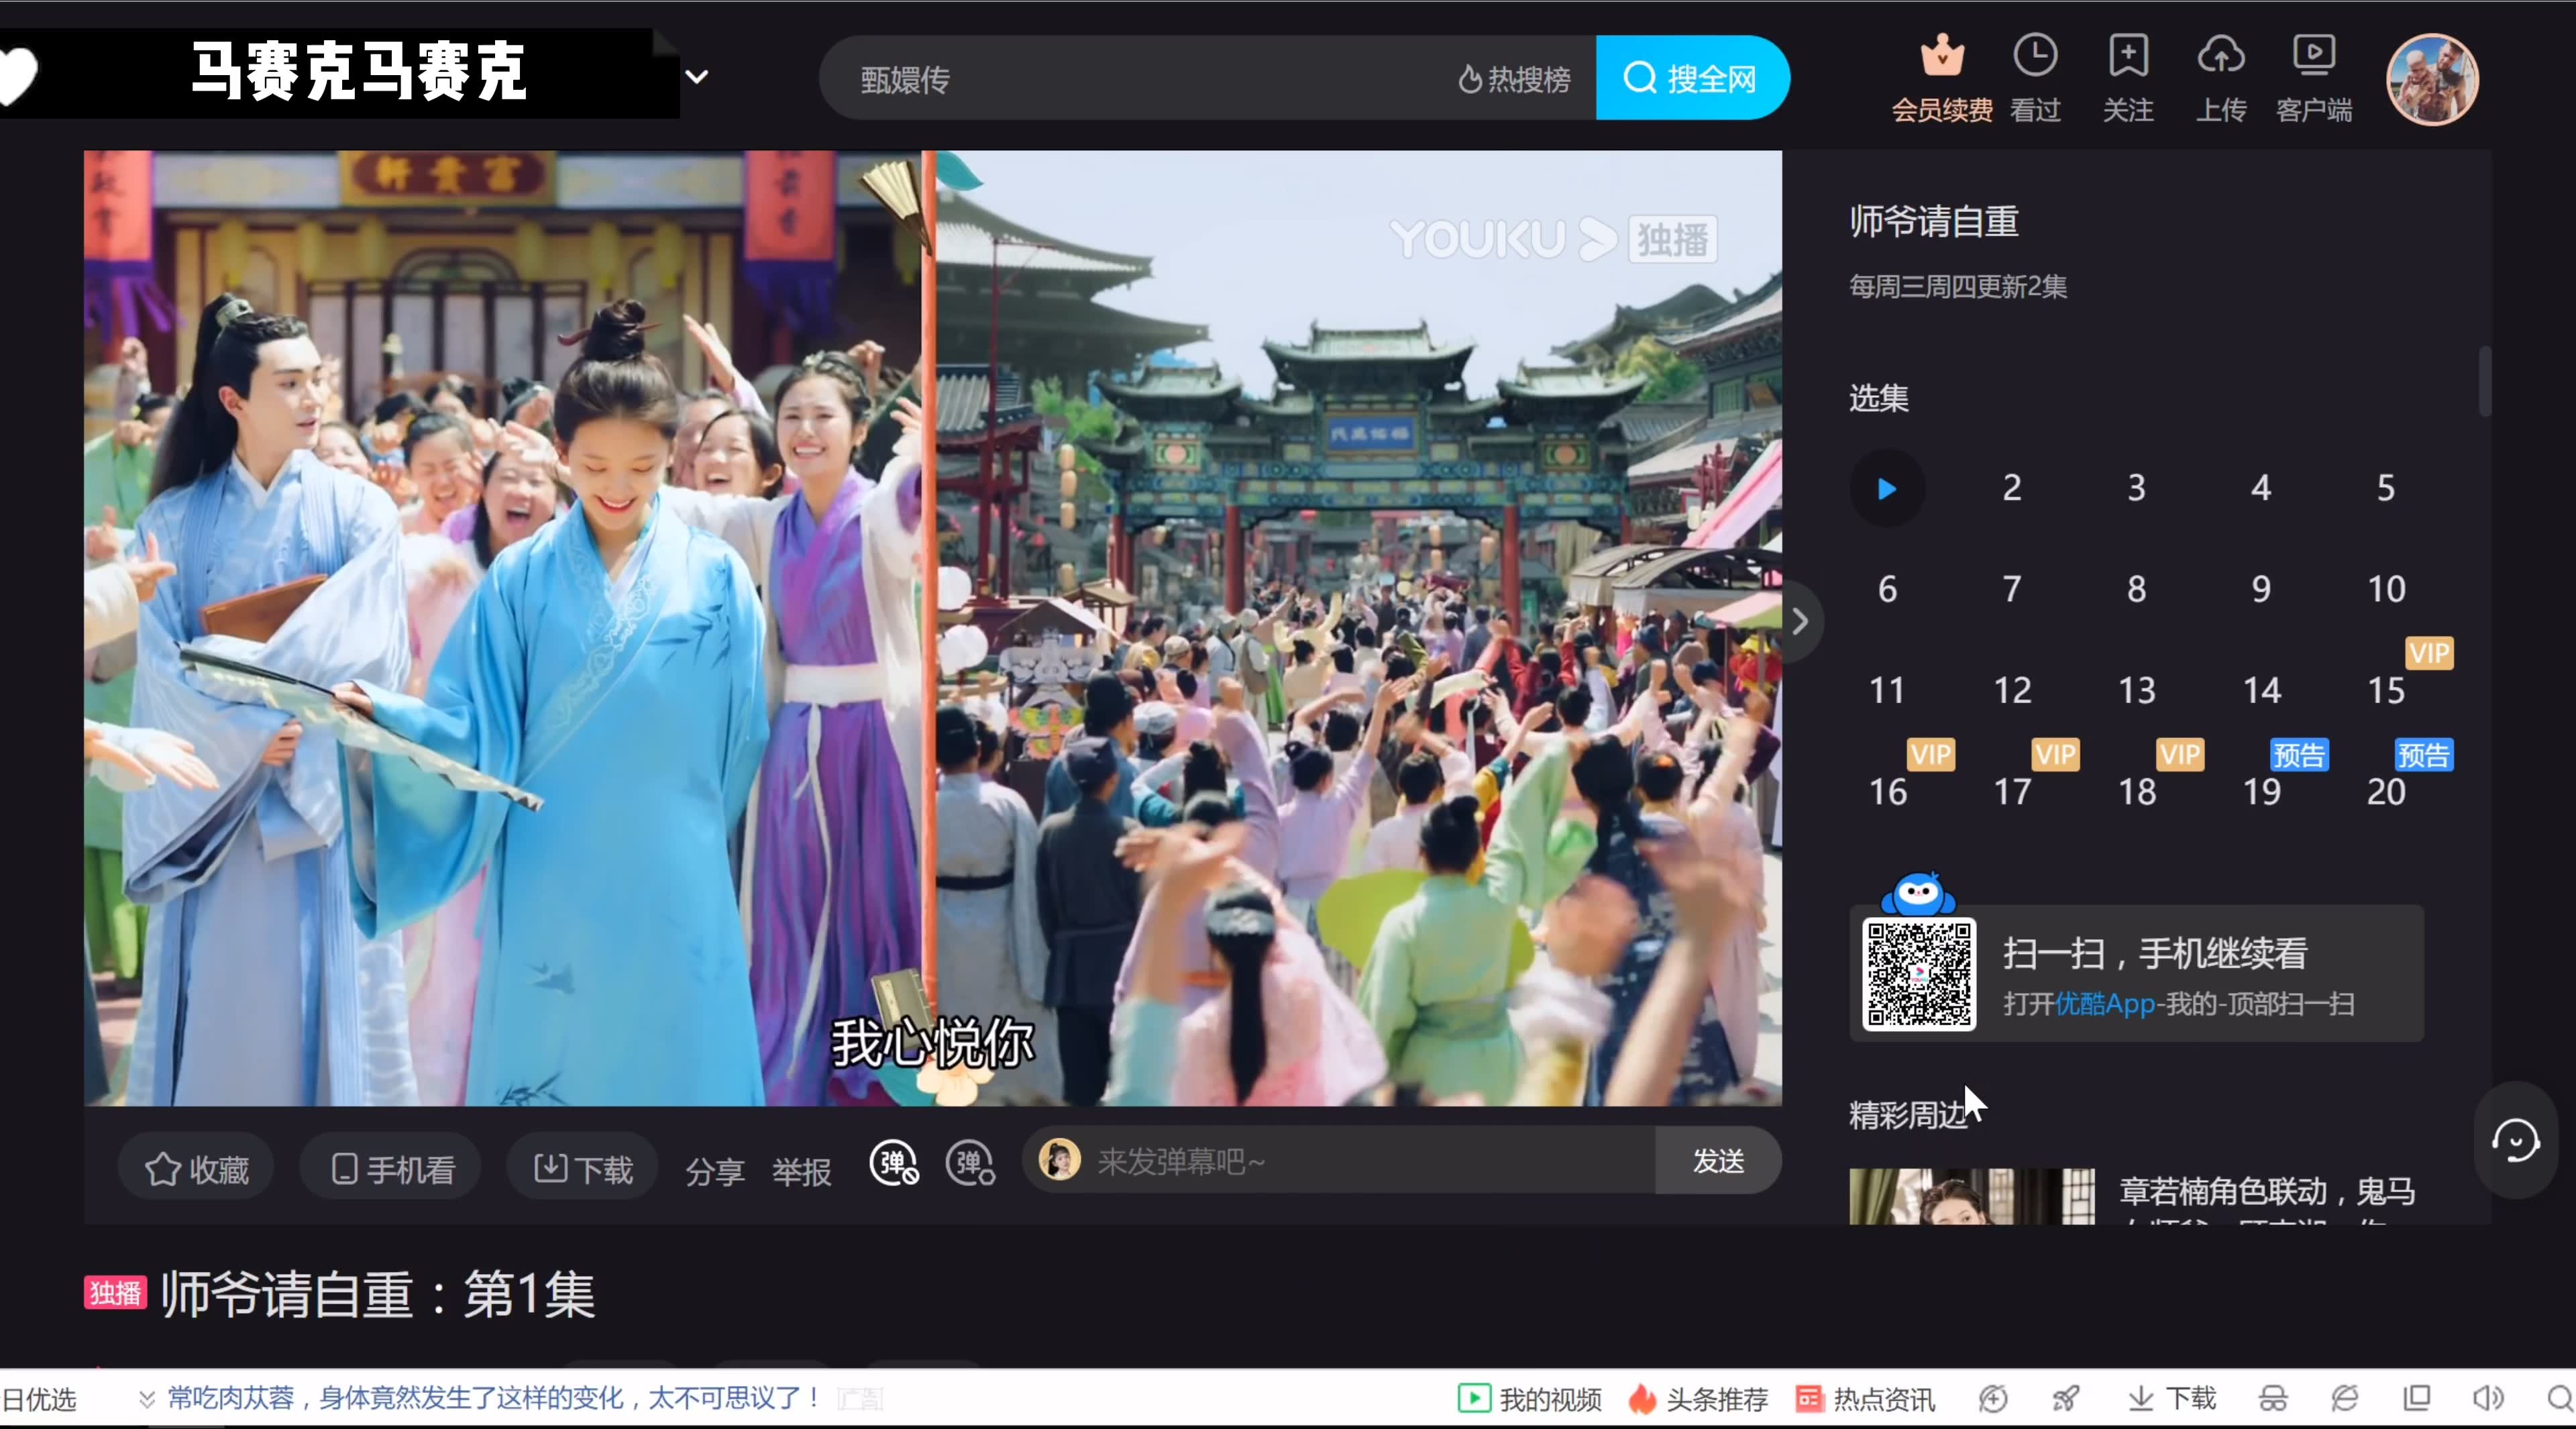Select episode 3
Image resolution: width=2576 pixels, height=1429 pixels.
click(2136, 488)
